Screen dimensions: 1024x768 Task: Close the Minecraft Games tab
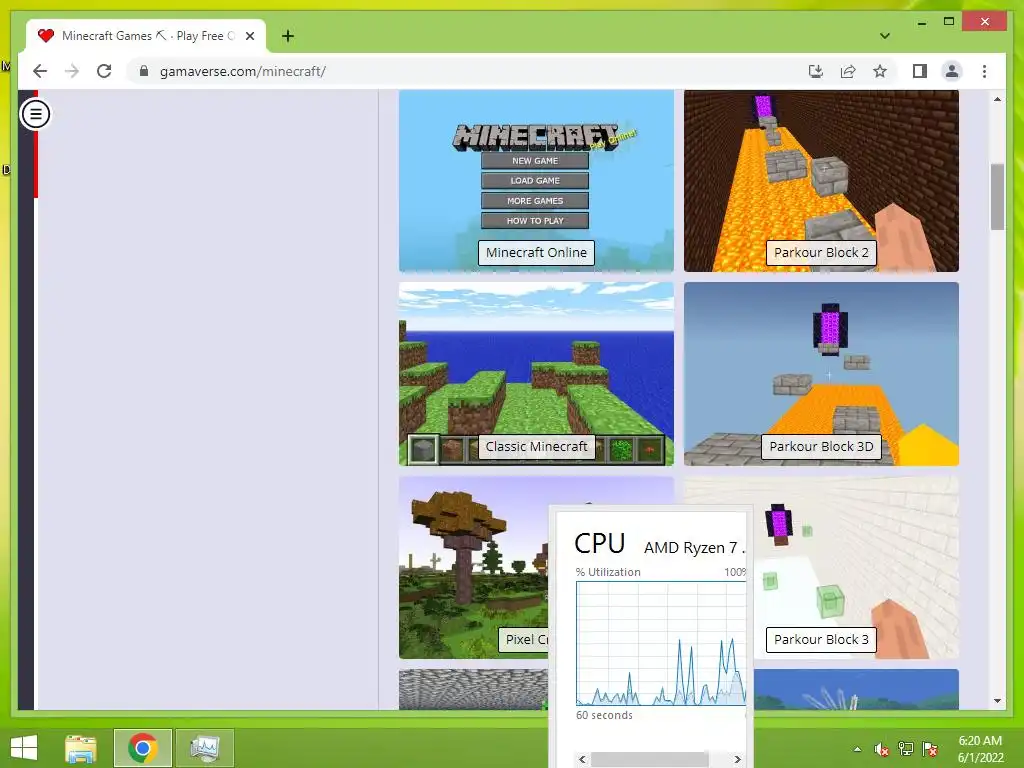pos(249,36)
